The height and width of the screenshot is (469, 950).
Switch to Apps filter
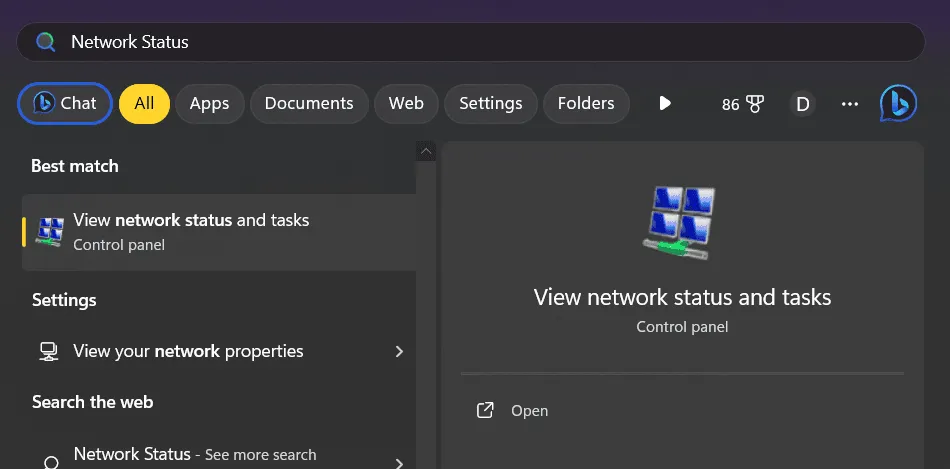click(210, 104)
